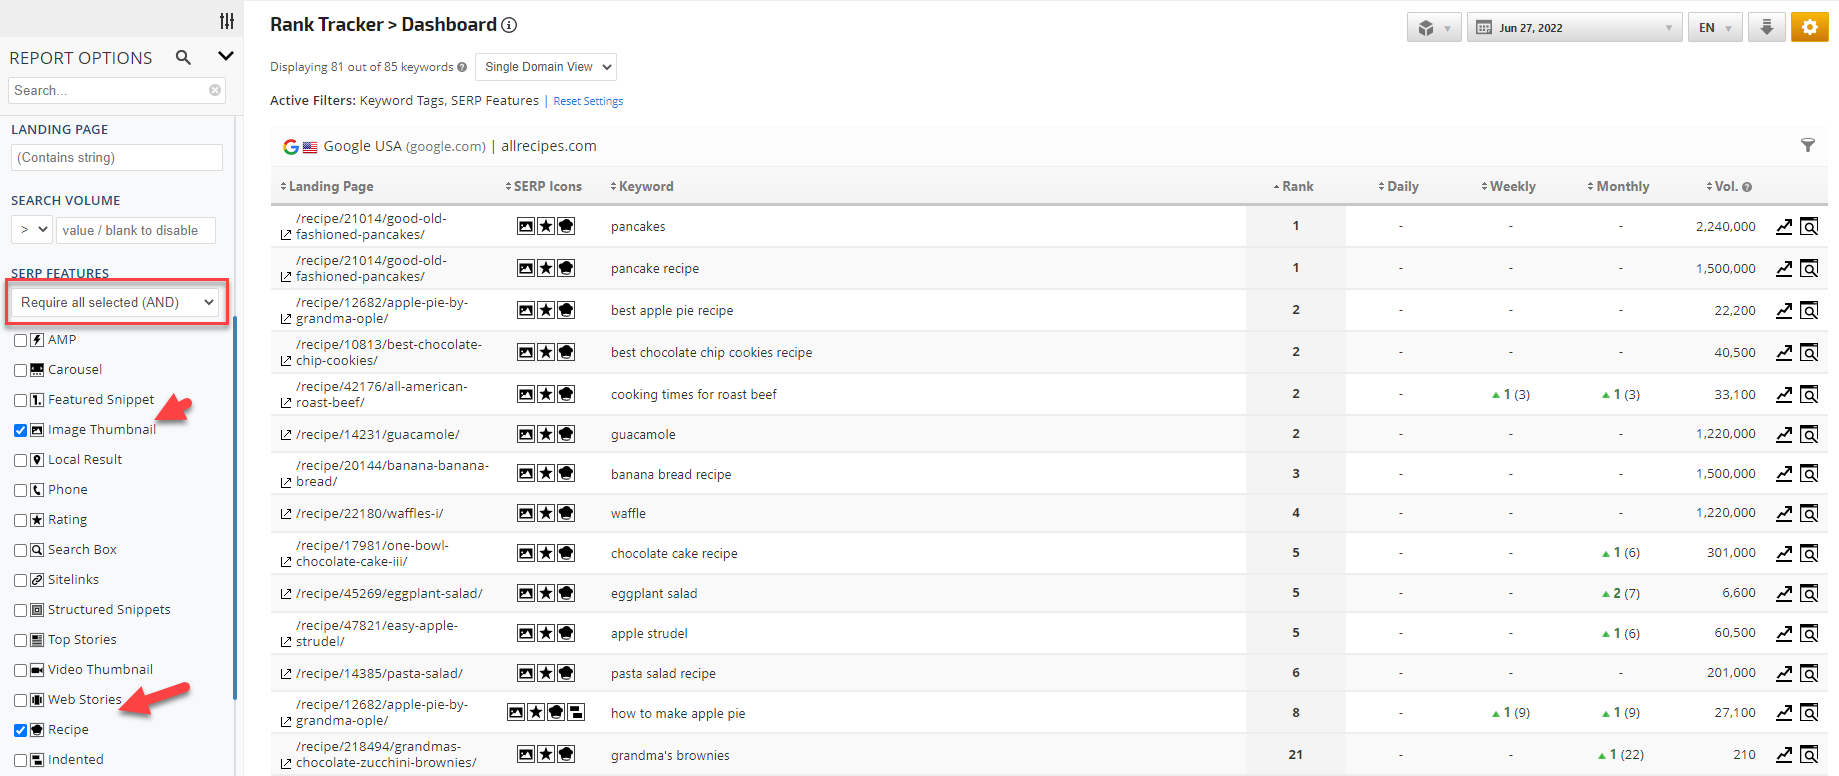This screenshot has height=776, width=1839.
Task: Open rank chart for pancakes keyword
Action: (x=1784, y=227)
